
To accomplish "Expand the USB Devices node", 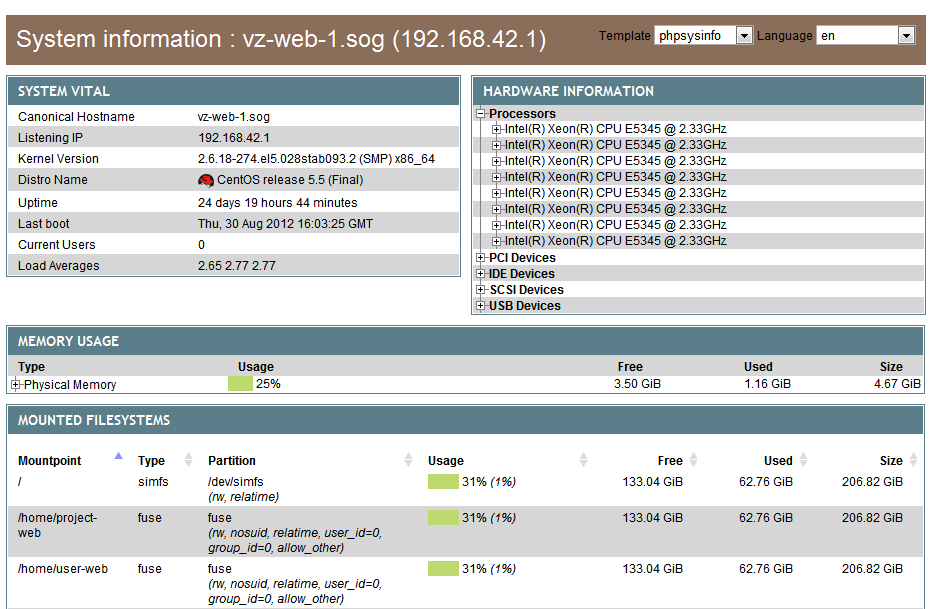I will 481,306.
